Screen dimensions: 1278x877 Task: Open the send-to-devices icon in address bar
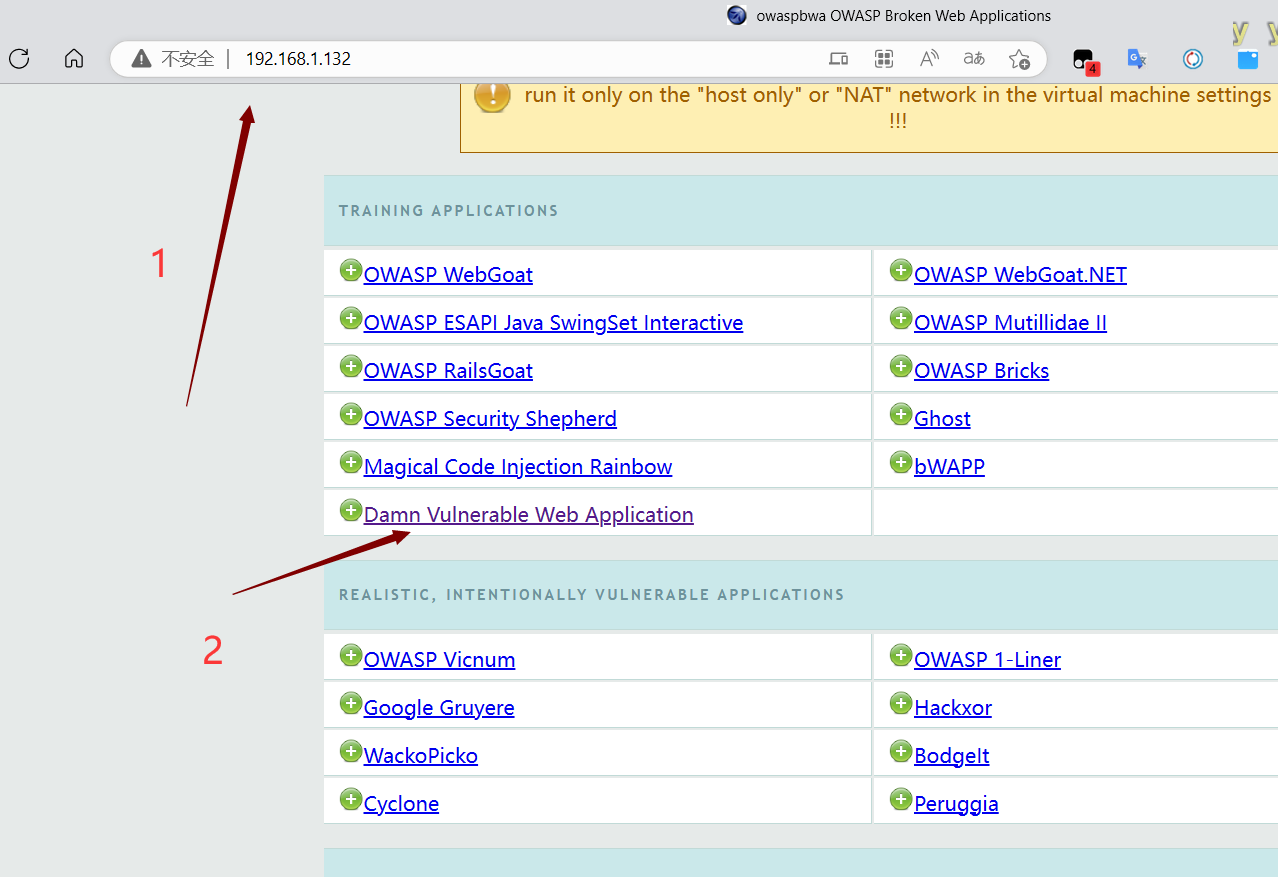point(839,59)
